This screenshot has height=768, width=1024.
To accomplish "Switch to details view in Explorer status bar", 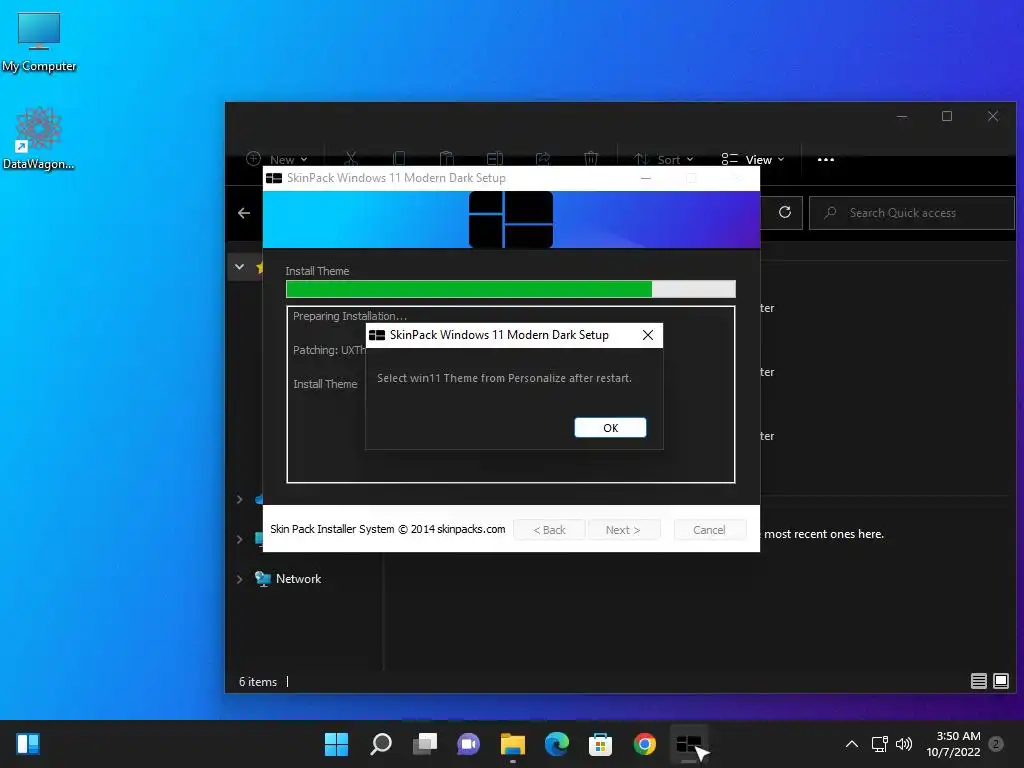I will (978, 681).
